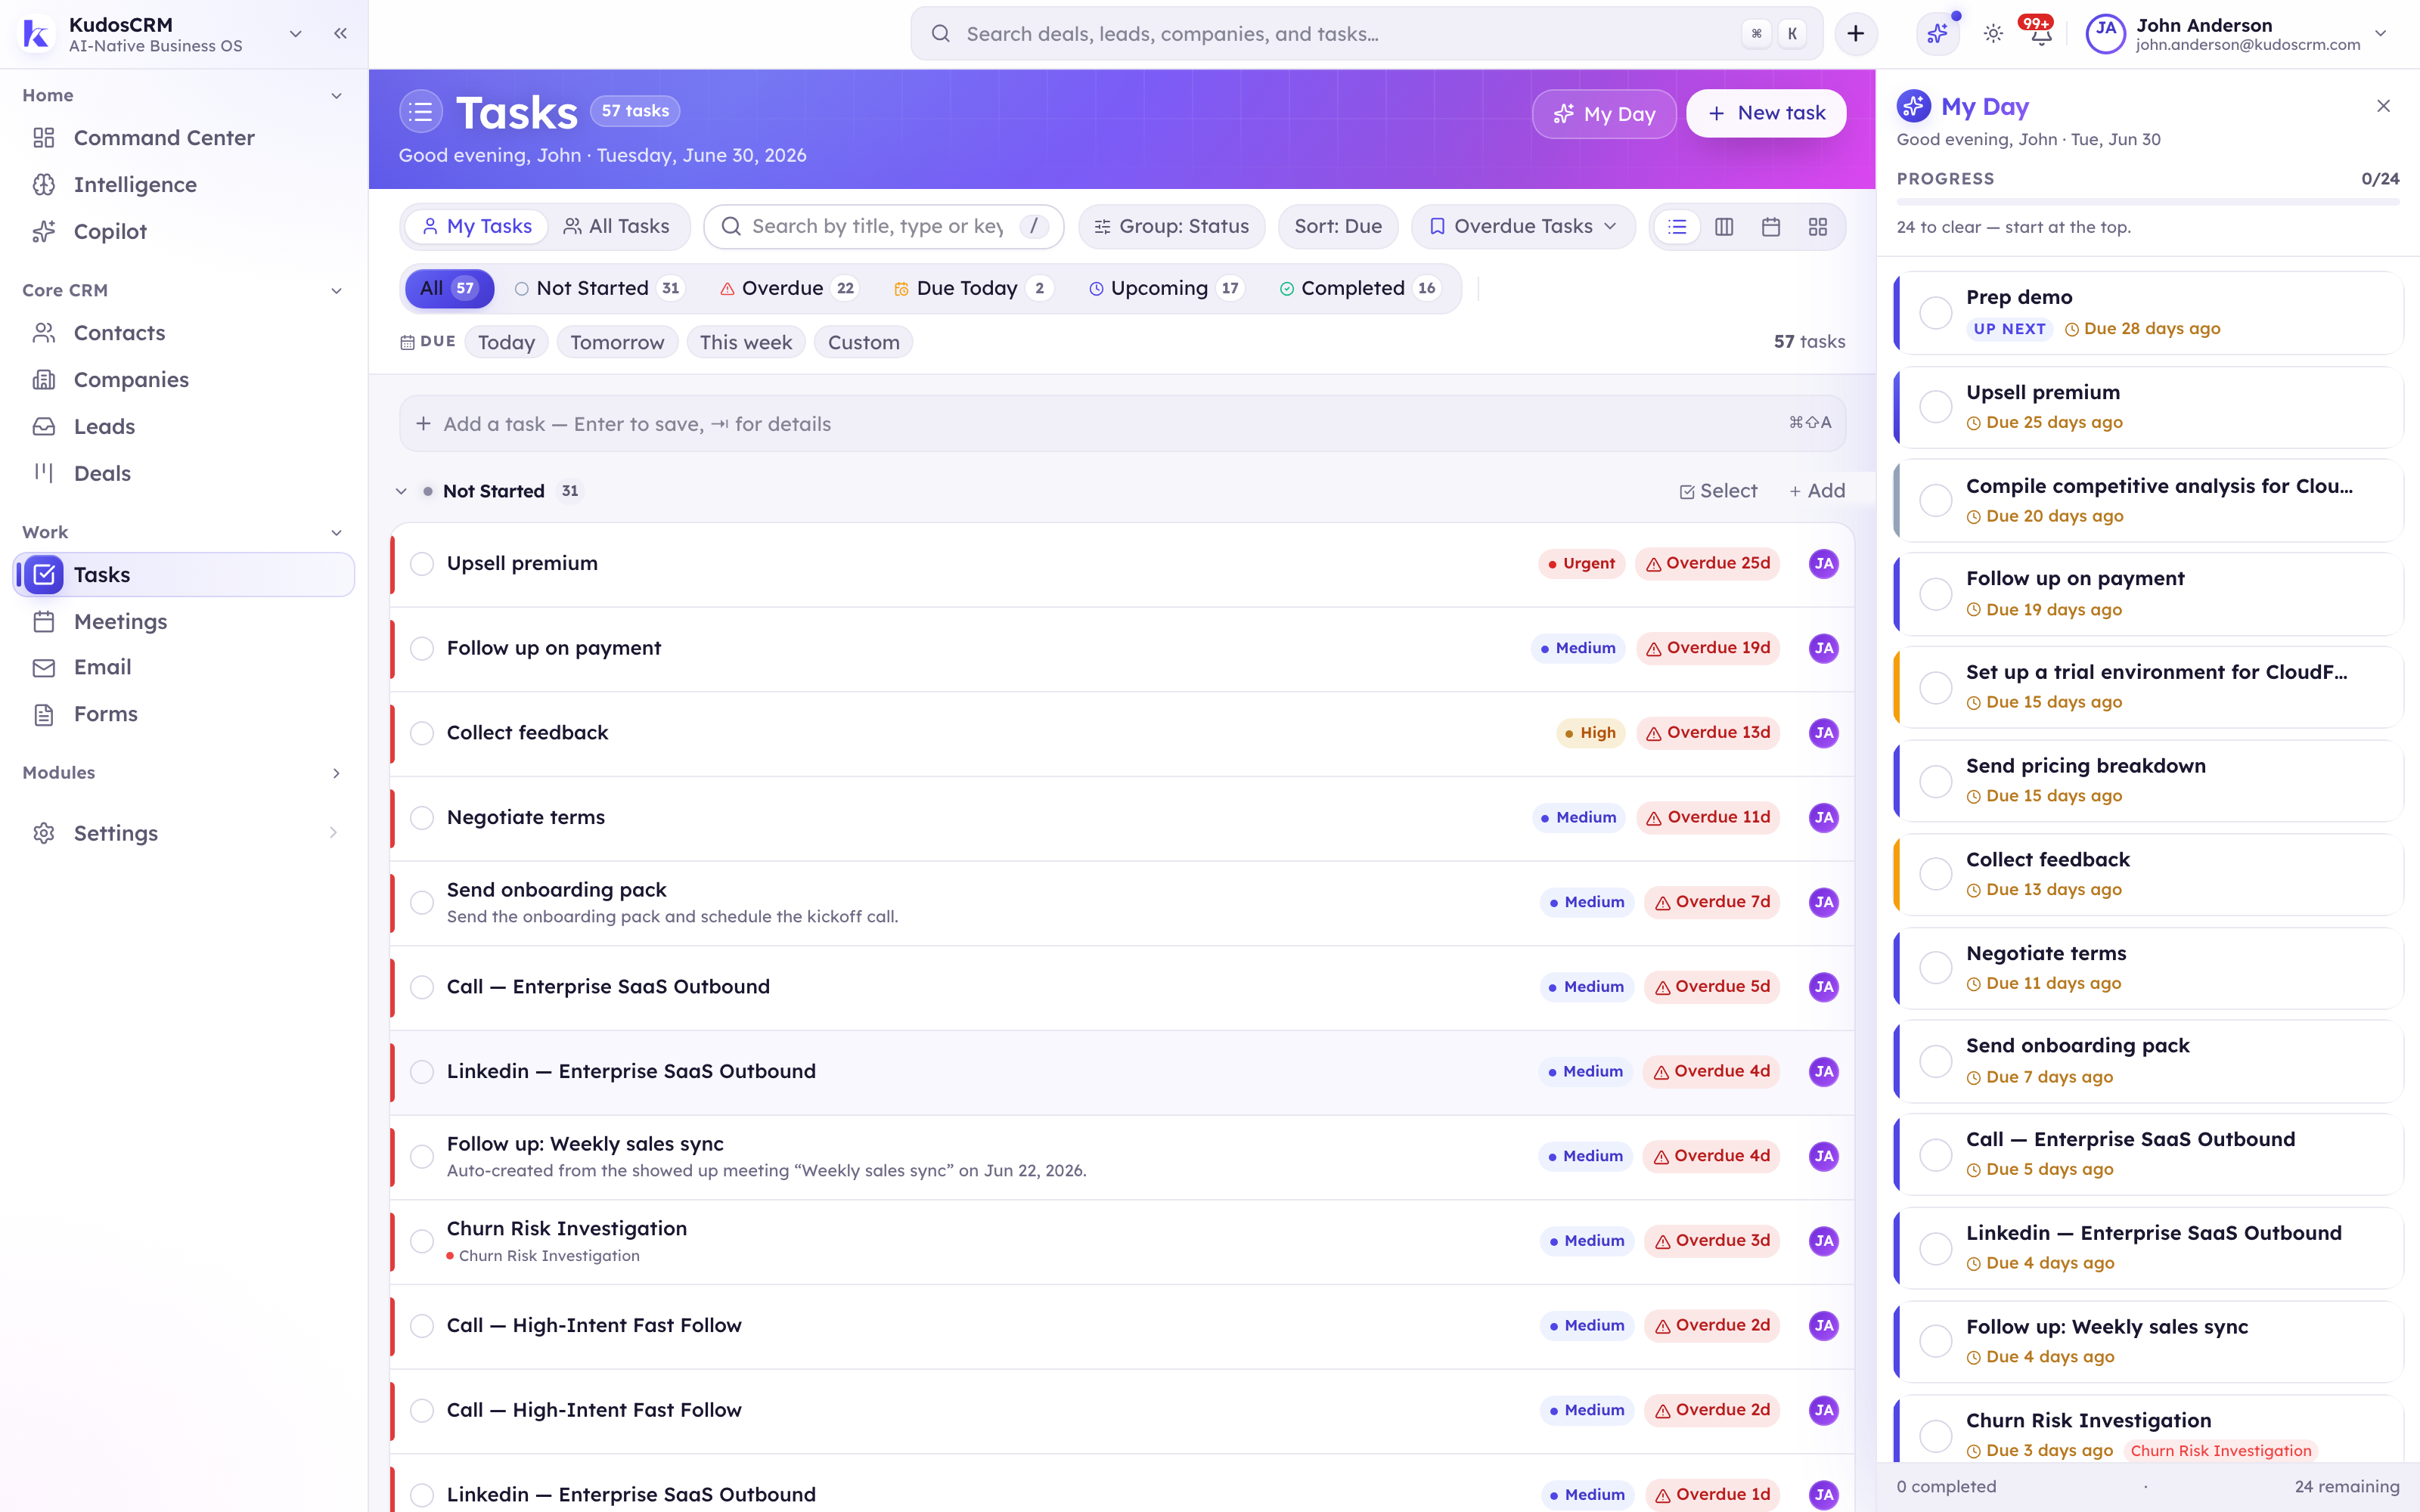
Task: Expand the Settings sidebar item
Action: tap(333, 833)
